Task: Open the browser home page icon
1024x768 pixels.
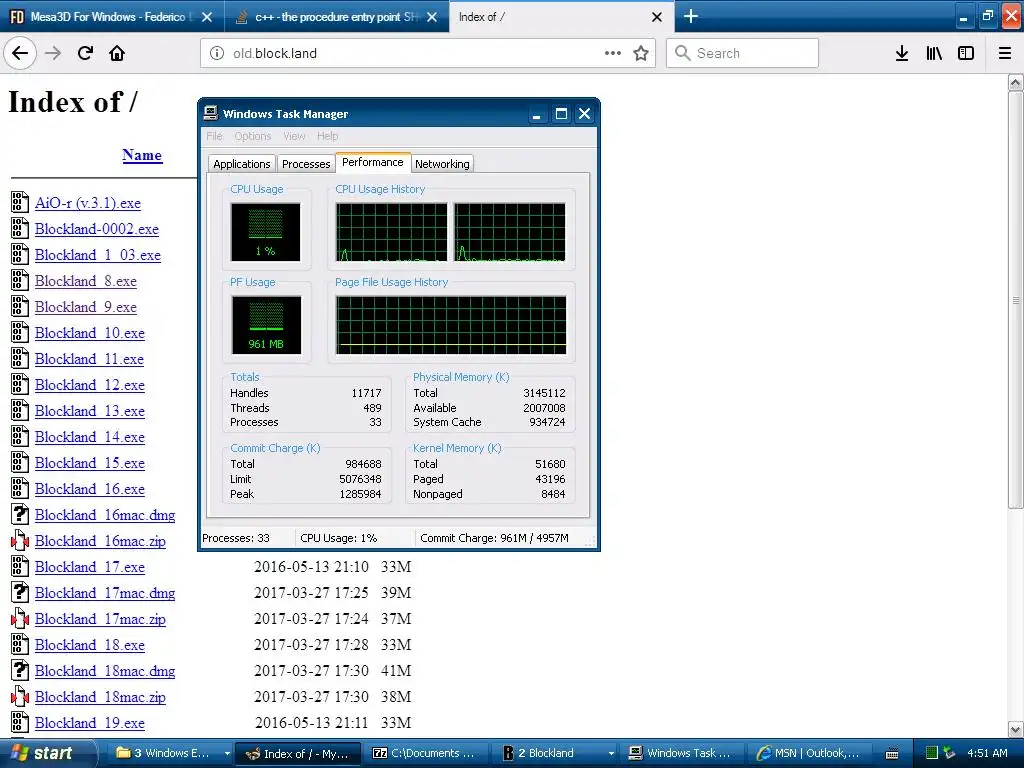Action: [117, 53]
